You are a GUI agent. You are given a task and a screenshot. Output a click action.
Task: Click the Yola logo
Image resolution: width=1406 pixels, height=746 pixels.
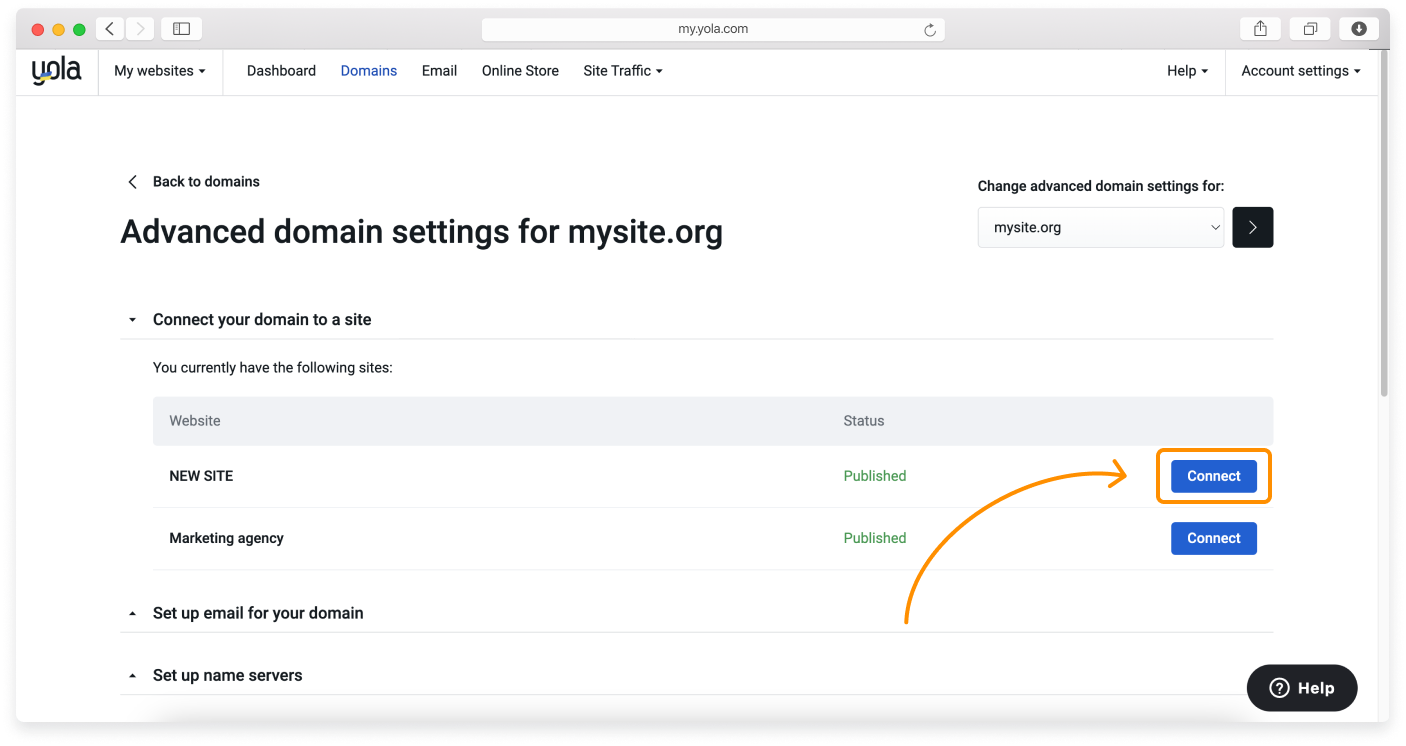(56, 70)
